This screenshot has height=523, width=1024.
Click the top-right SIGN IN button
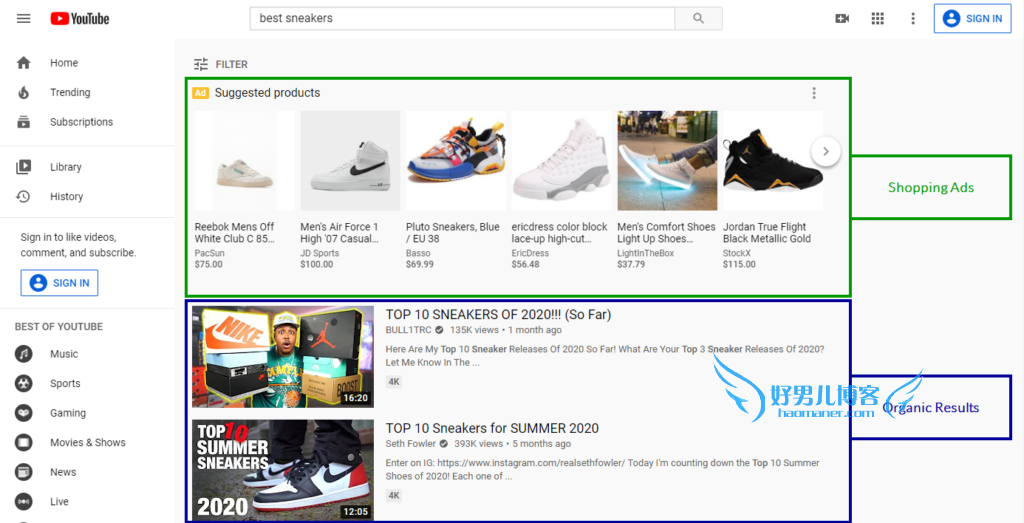[x=972, y=18]
